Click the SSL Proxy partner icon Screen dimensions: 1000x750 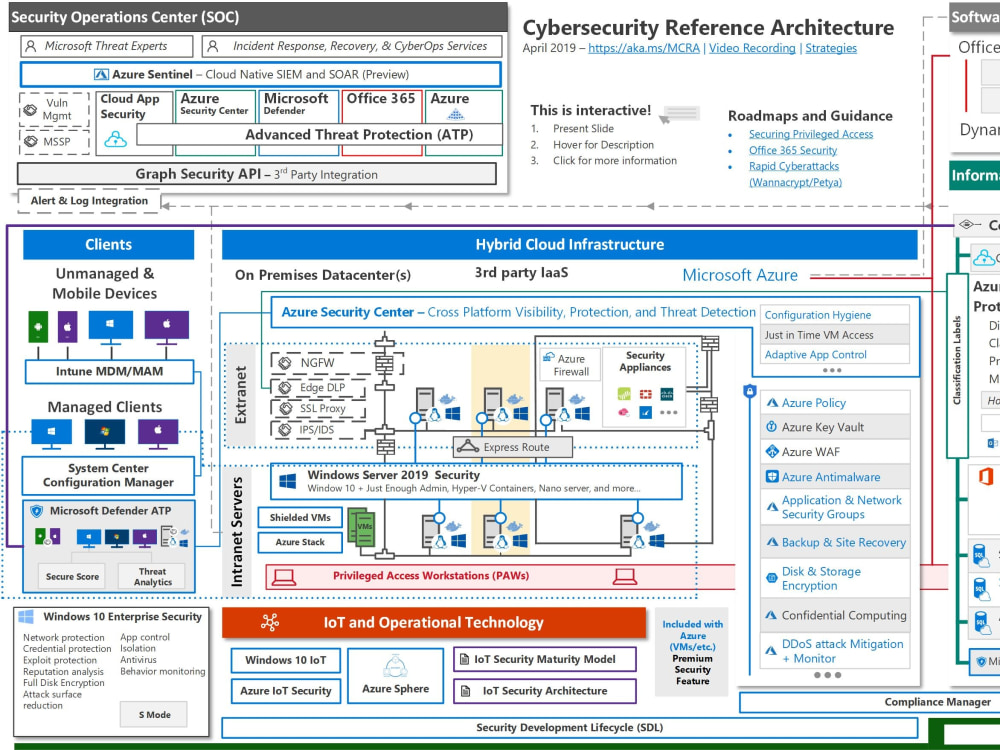pos(285,408)
